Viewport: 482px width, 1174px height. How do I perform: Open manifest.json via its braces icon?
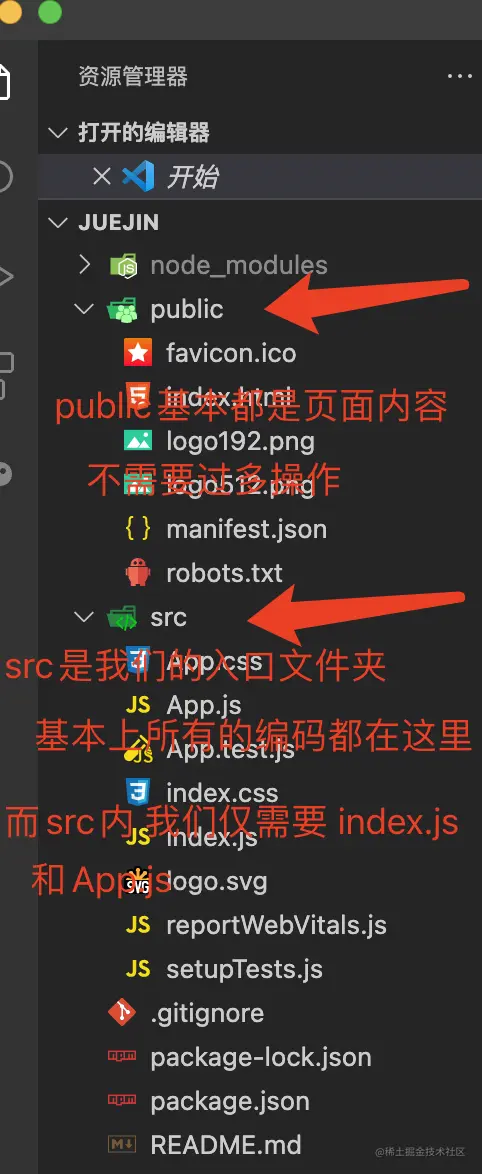[138, 529]
